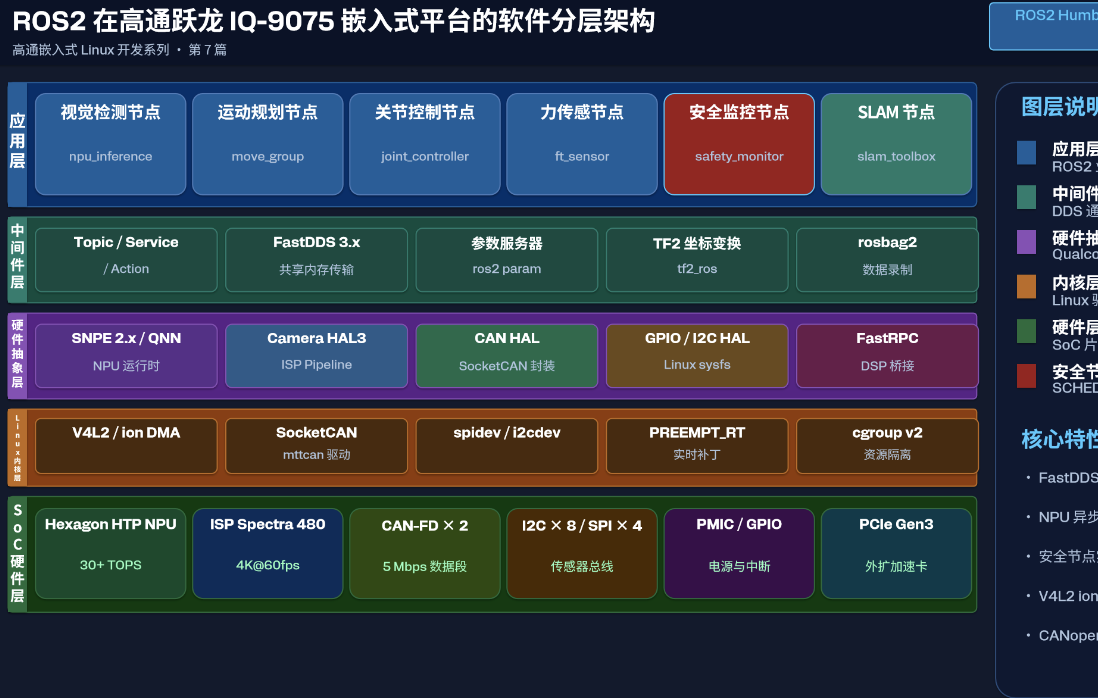1098x698 pixels.
Task: Click the Topic / Service / Action box
Action: [126, 260]
